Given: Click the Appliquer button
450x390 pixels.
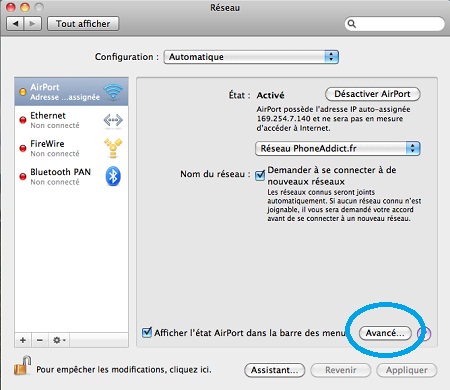Looking at the screenshot, I should [407, 370].
